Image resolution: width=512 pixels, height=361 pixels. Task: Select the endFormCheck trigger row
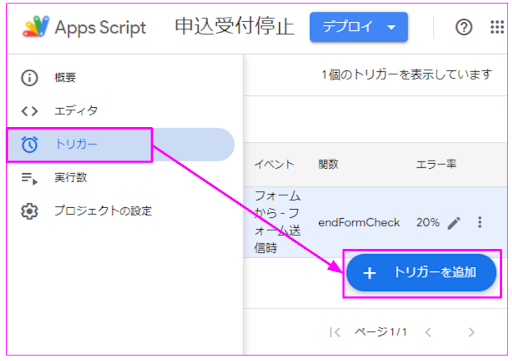[x=375, y=222]
